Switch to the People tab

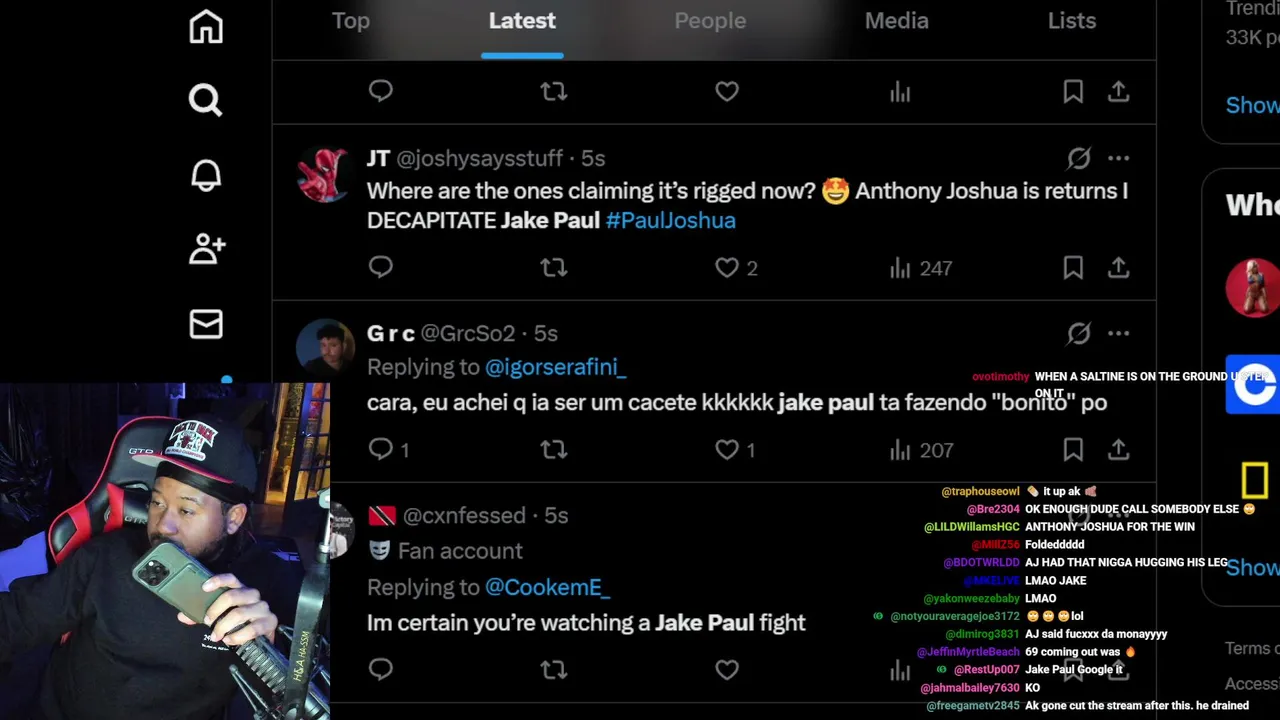710,21
